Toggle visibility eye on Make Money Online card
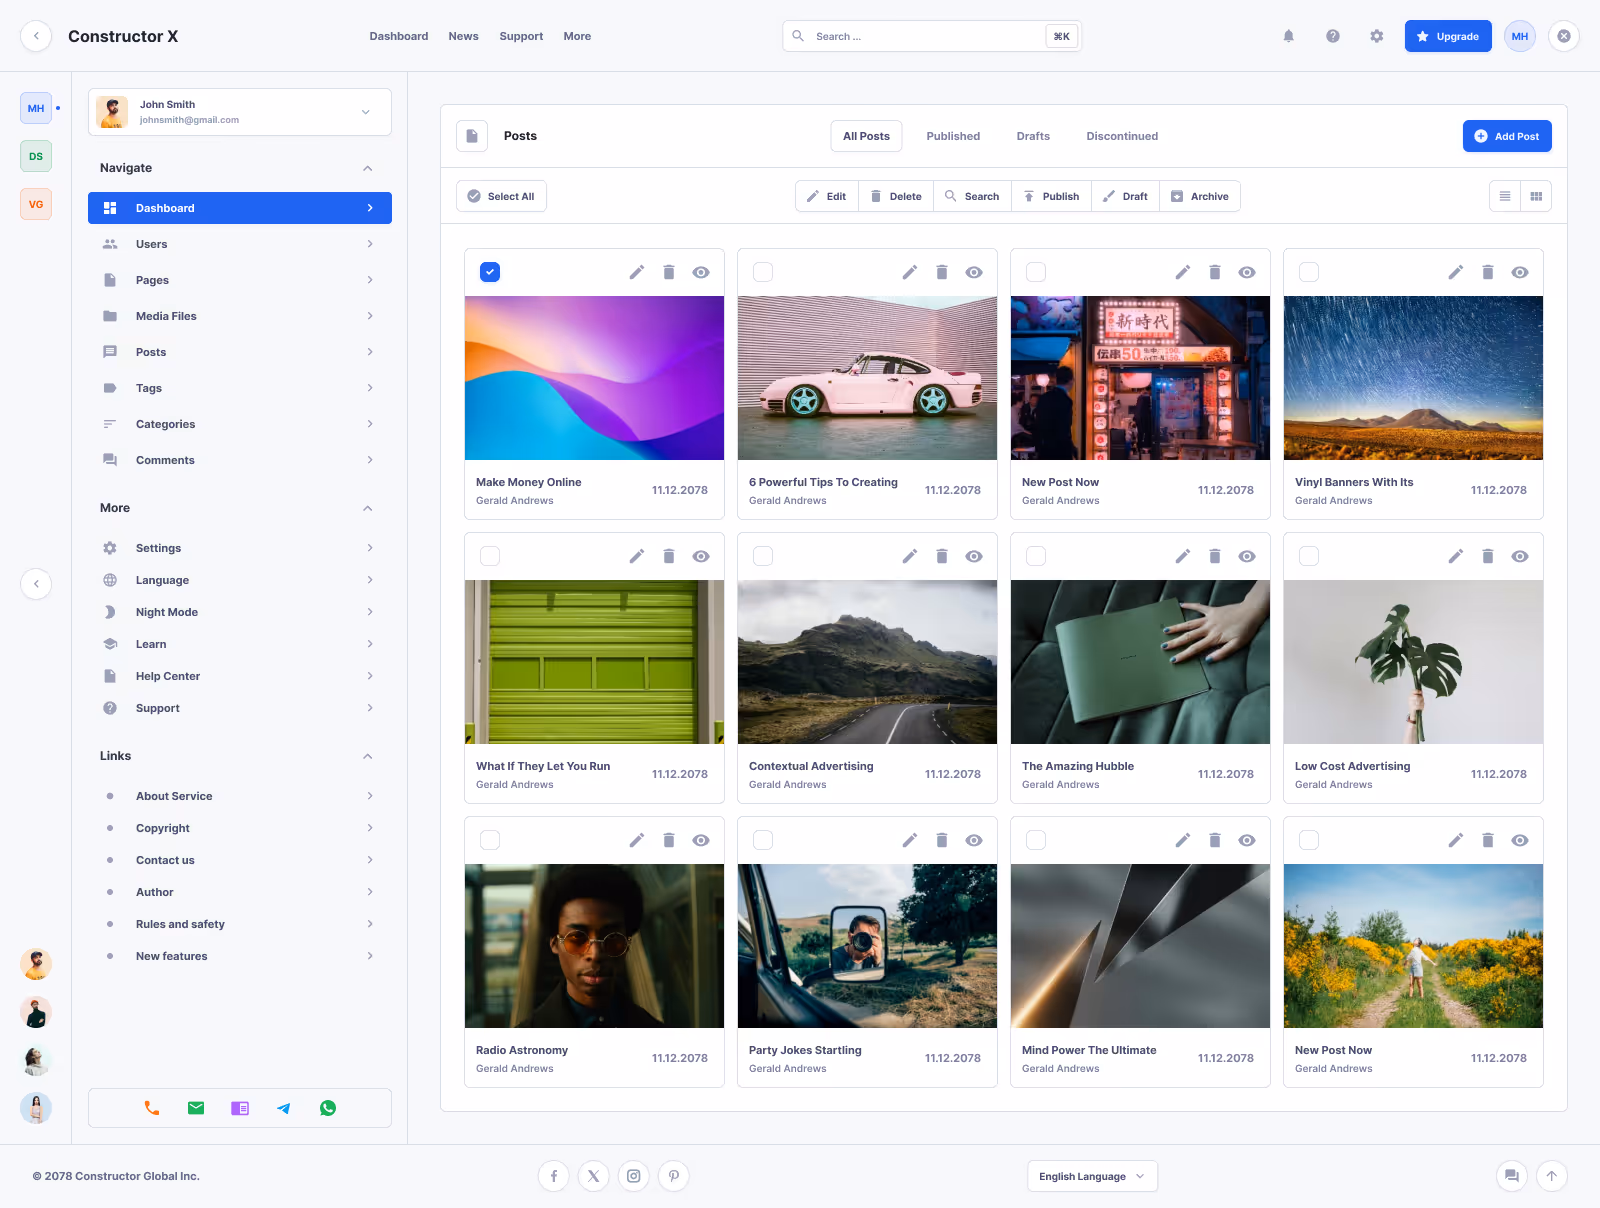 [x=701, y=272]
